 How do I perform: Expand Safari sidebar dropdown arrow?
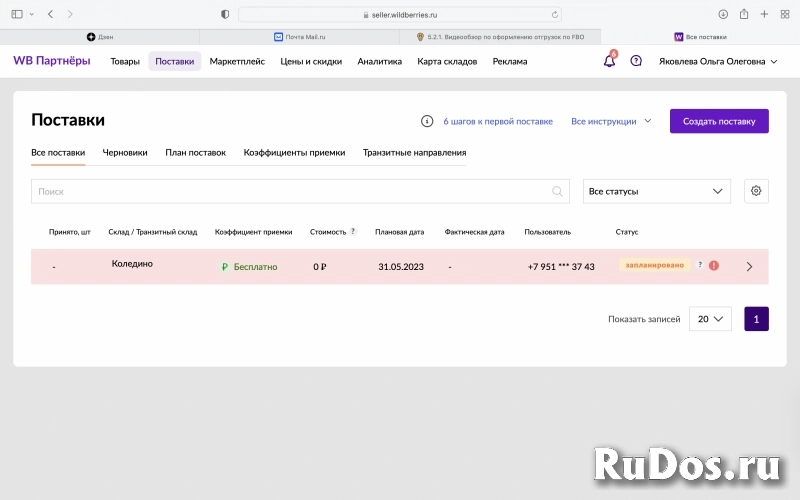pos(32,14)
